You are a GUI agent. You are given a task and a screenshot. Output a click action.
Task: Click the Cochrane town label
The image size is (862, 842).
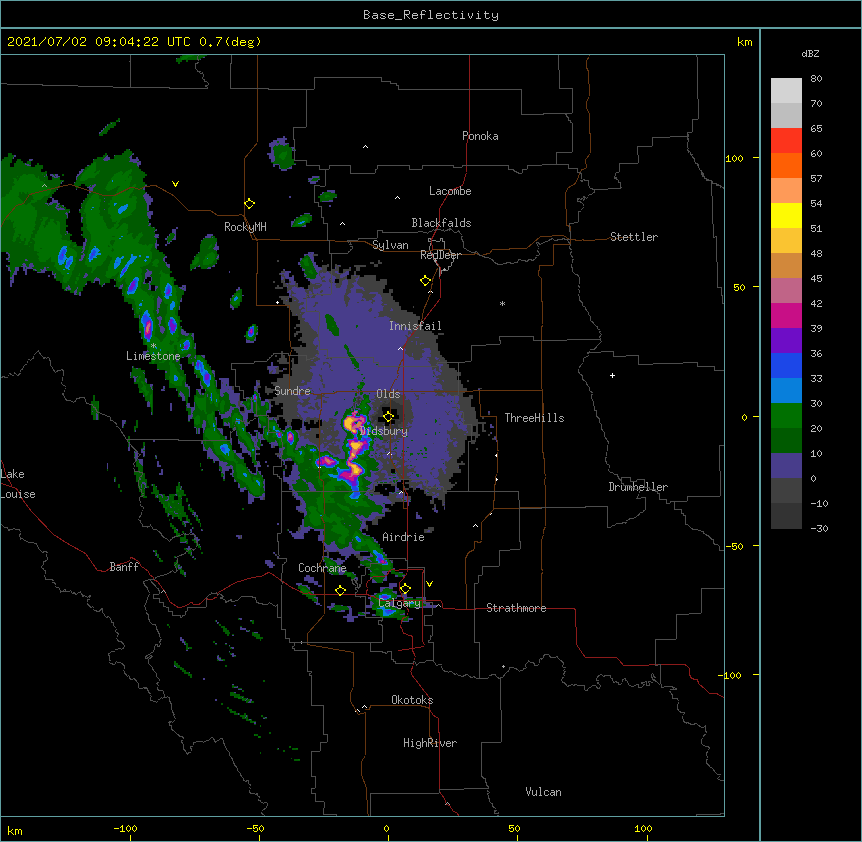pos(322,568)
